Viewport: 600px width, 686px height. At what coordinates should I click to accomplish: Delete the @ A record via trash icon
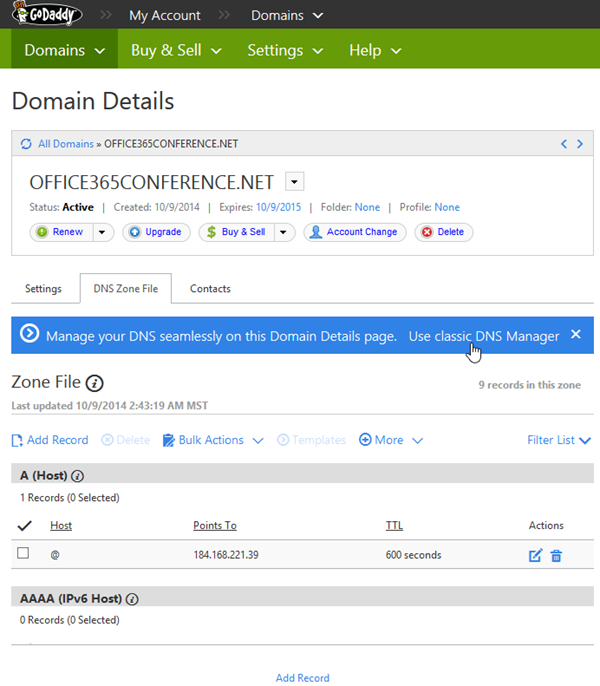point(556,555)
